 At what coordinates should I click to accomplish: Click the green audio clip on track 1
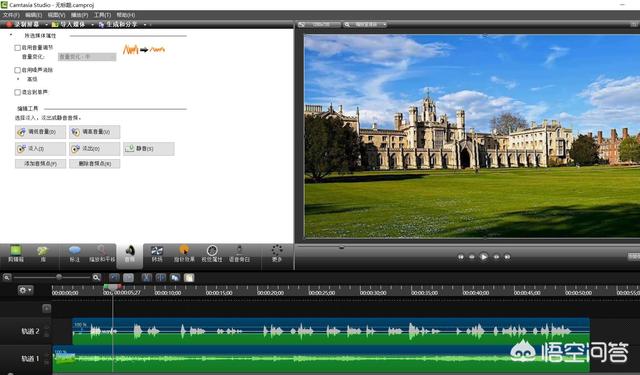321,359
